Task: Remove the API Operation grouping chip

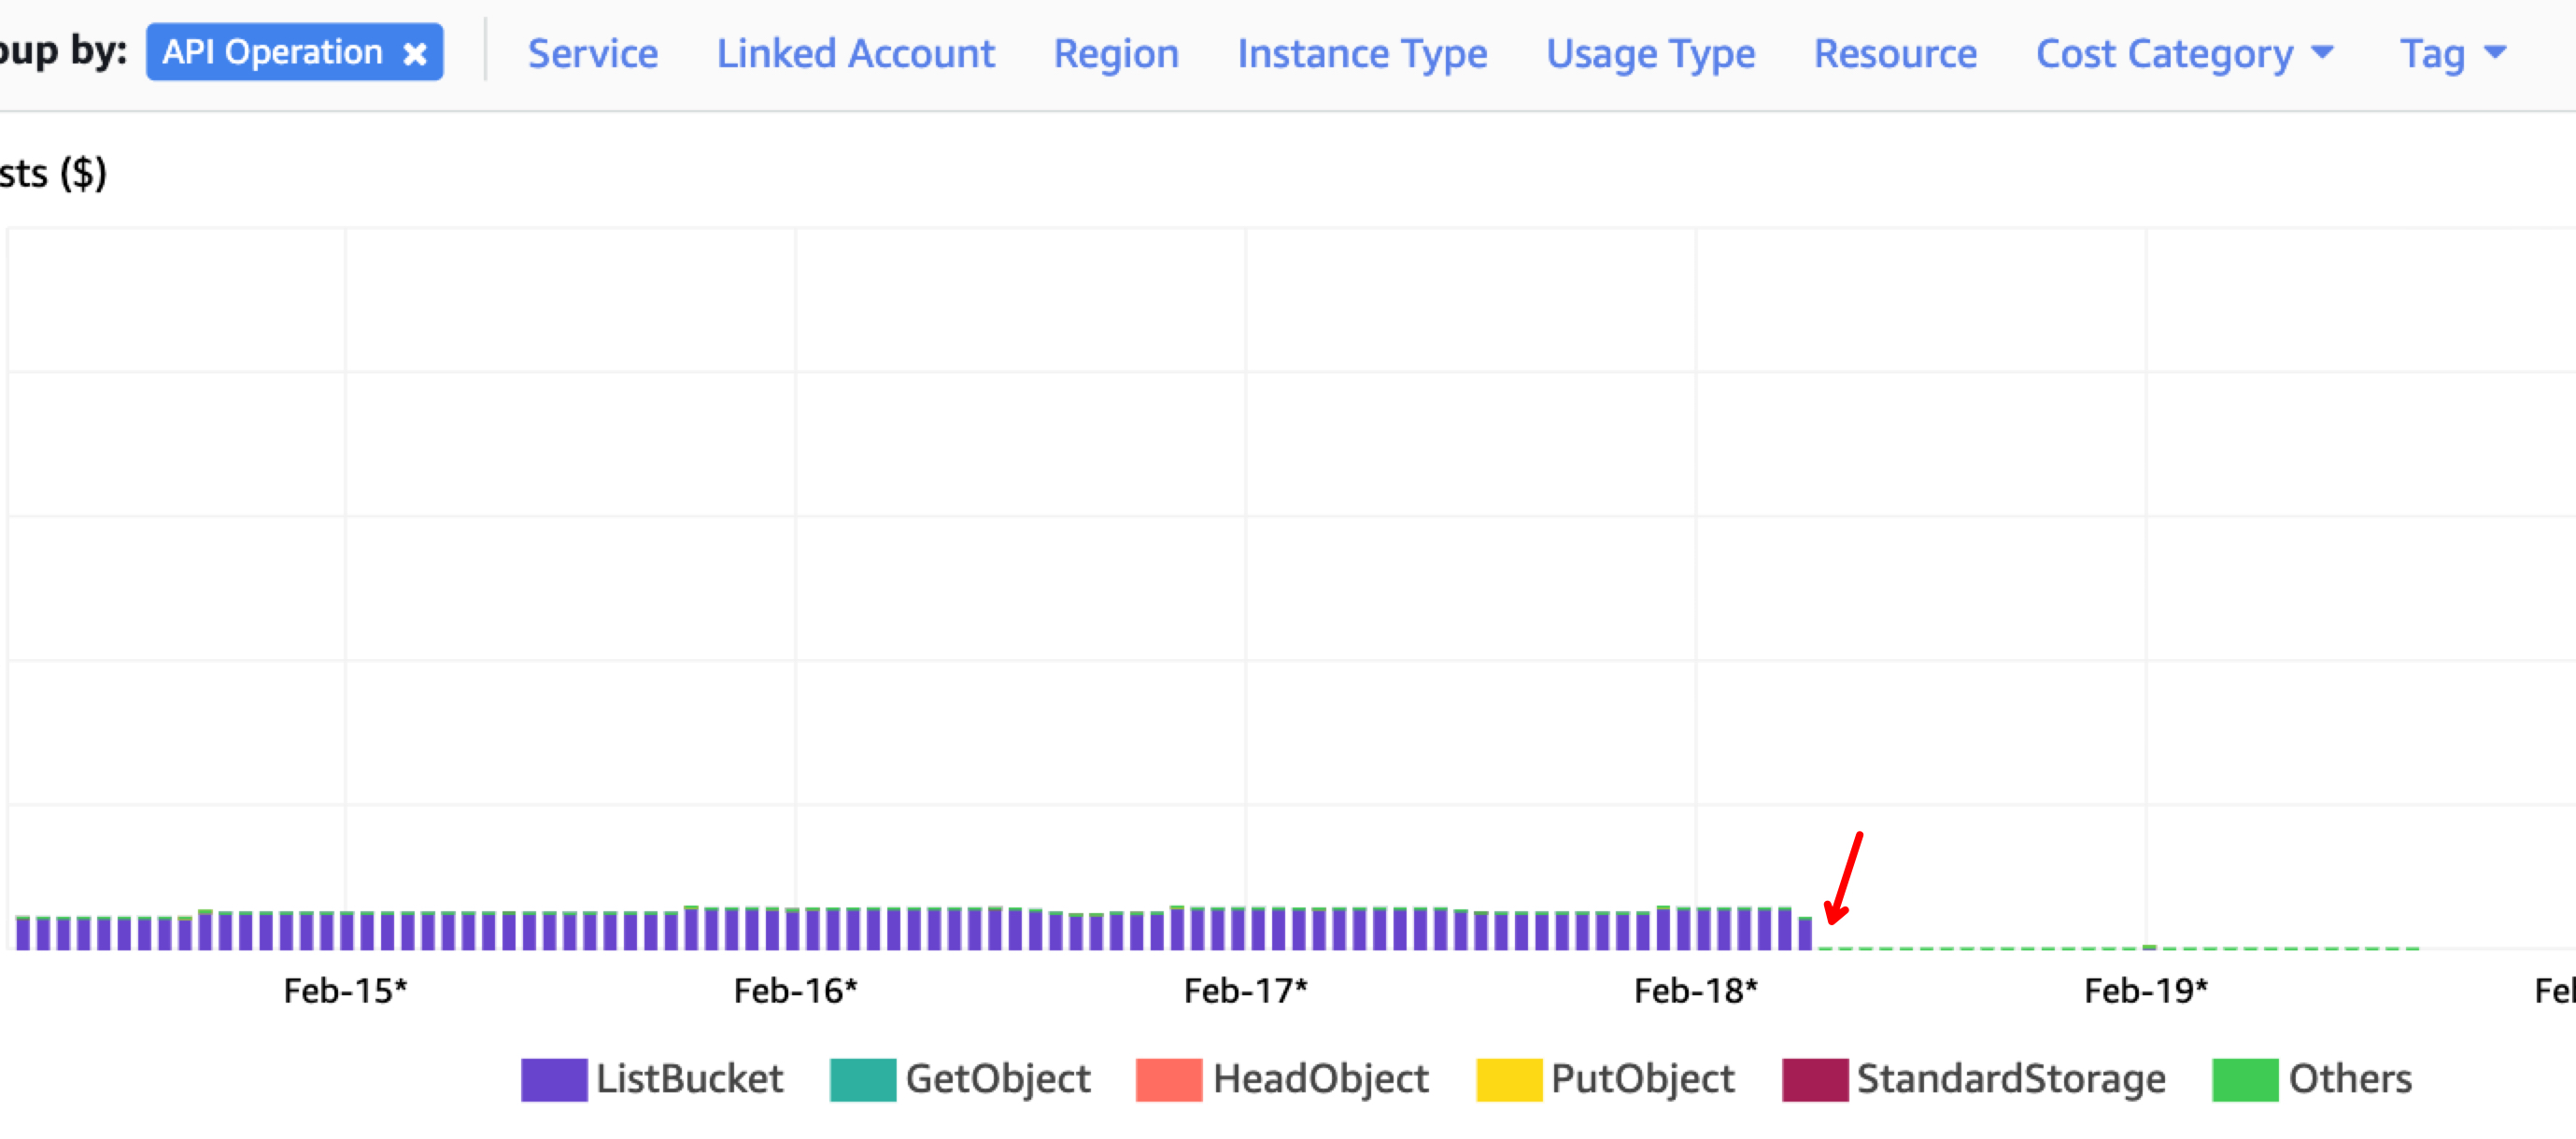Action: coord(415,53)
